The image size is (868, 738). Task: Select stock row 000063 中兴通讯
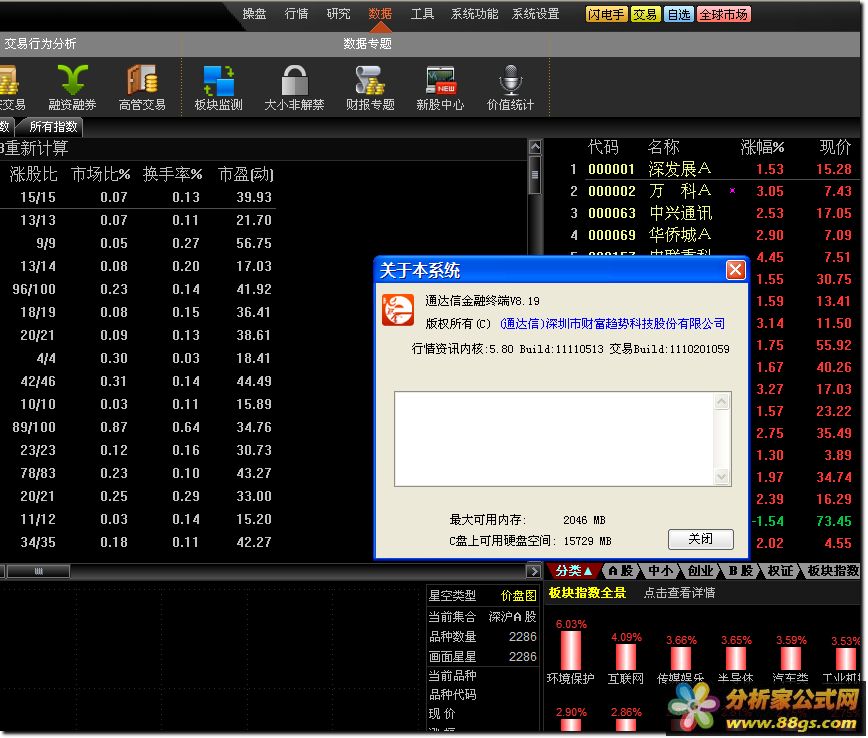[704, 213]
